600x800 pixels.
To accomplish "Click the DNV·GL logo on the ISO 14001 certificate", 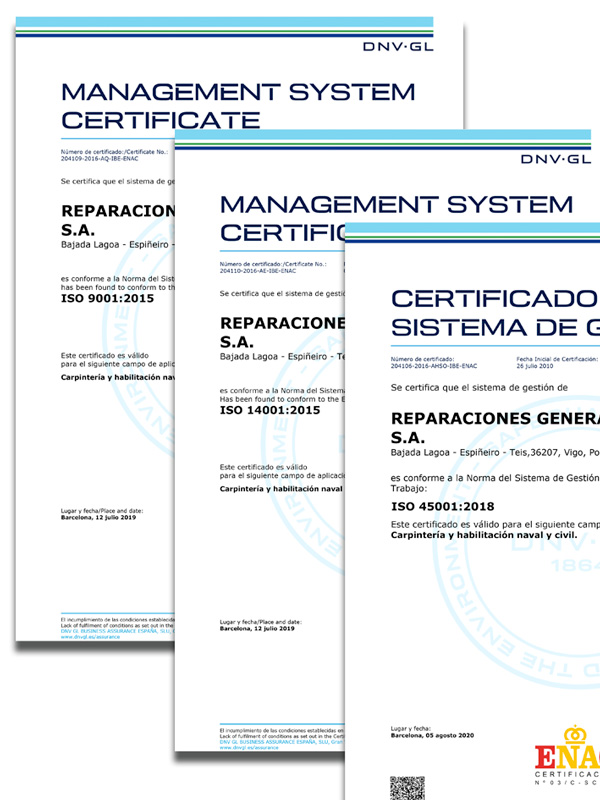I will point(555,159).
